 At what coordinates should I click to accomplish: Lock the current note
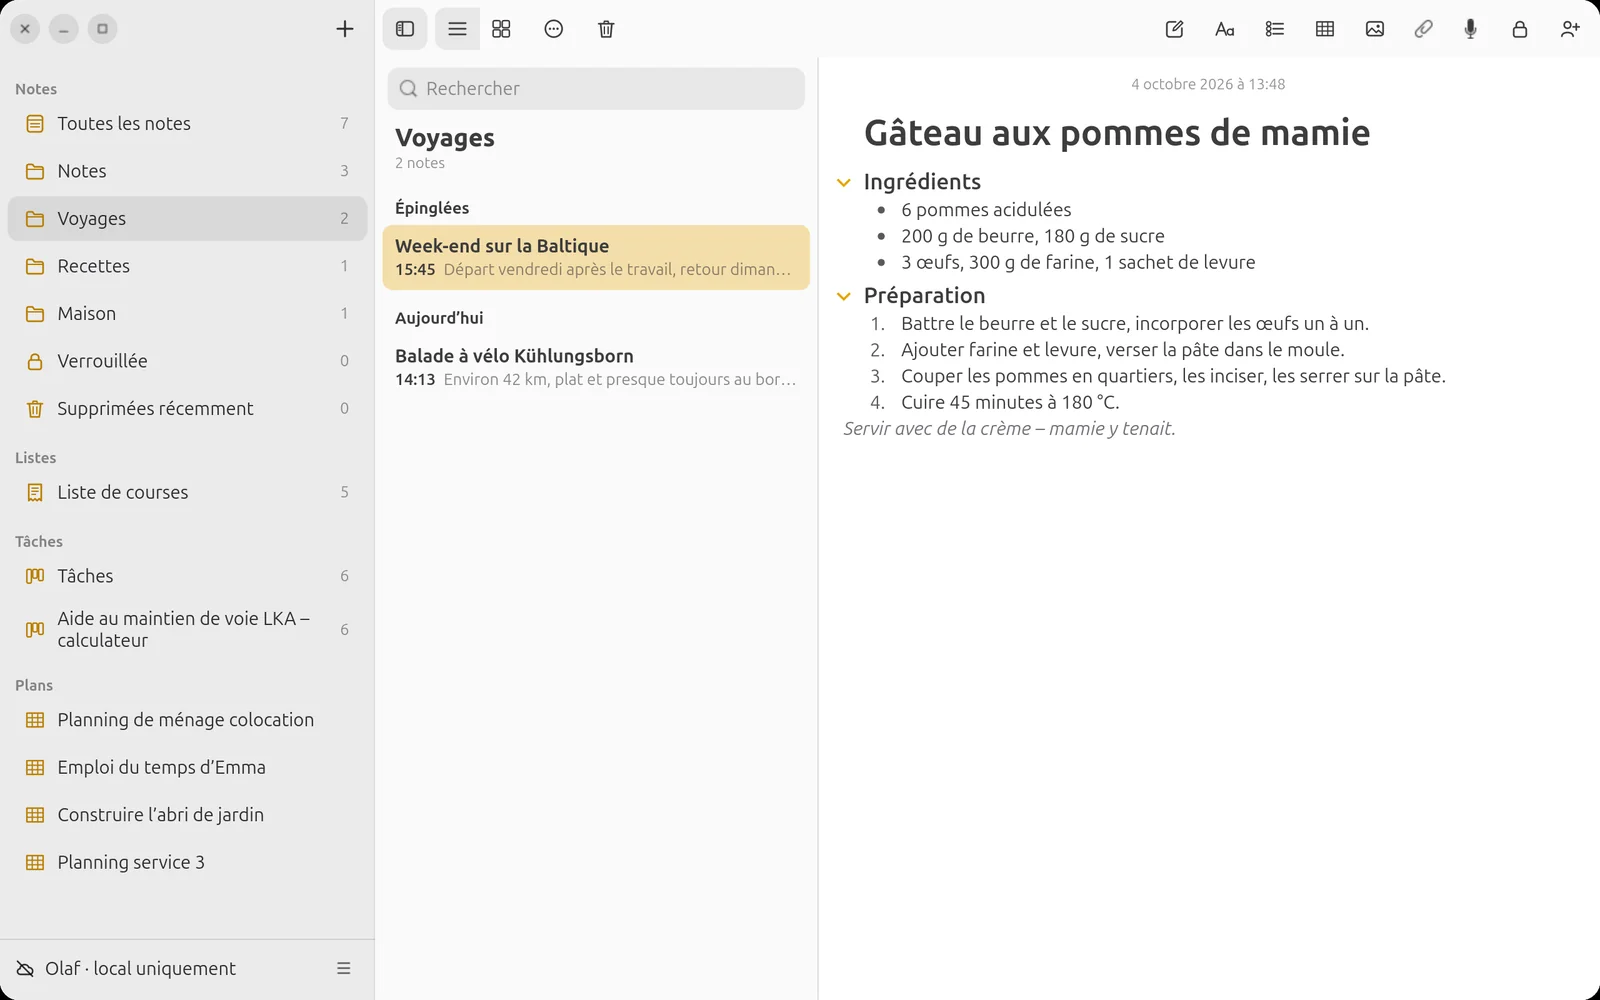pos(1520,29)
